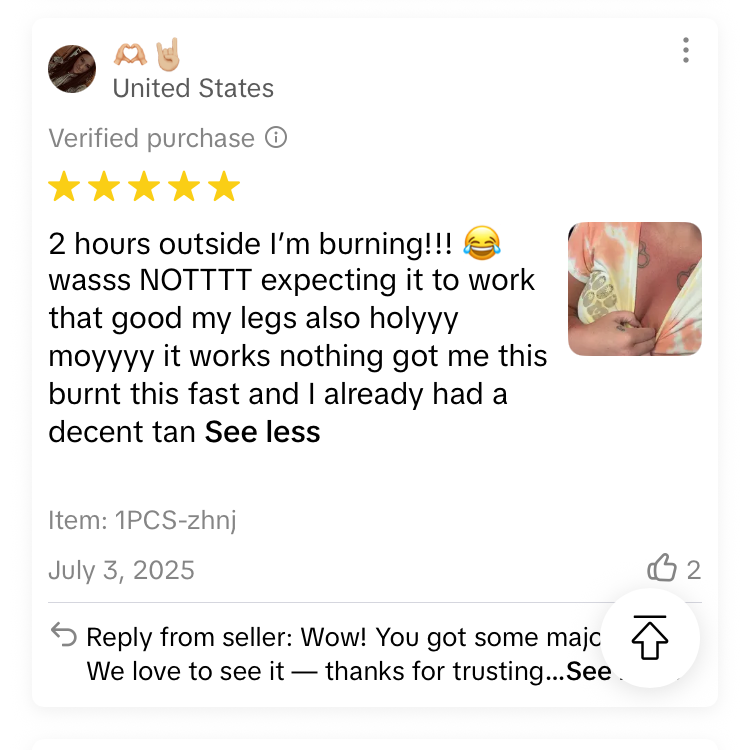Click the heart hands emoji in username
750x750 pixels.
click(x=130, y=54)
